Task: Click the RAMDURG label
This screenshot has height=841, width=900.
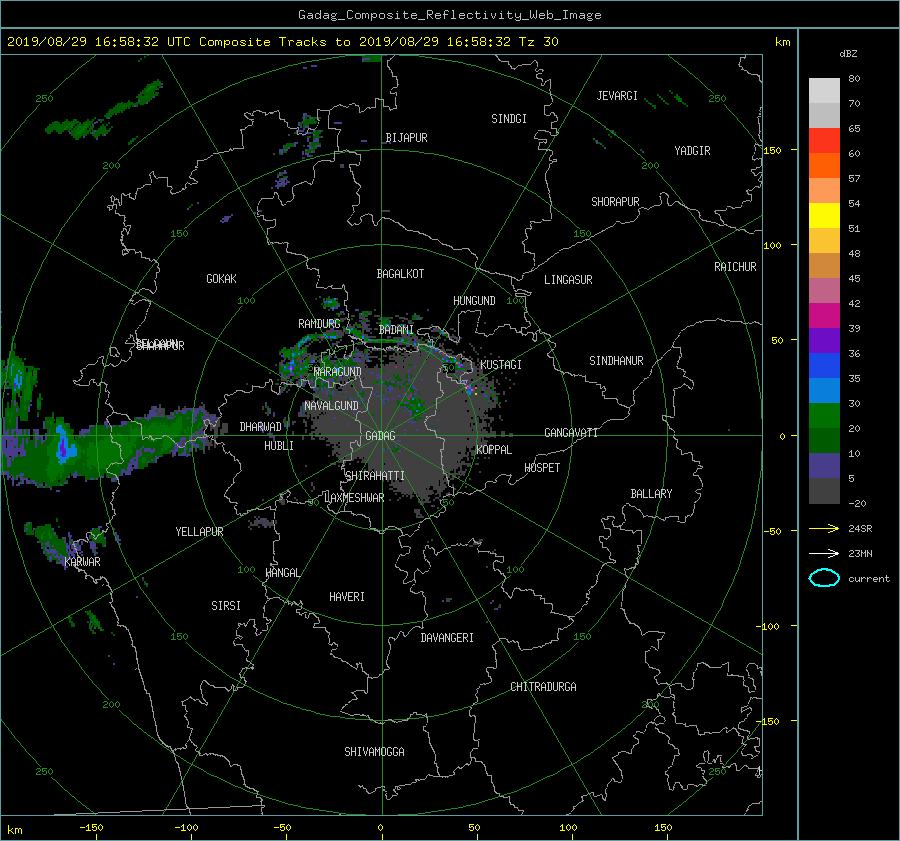Action: [x=319, y=324]
